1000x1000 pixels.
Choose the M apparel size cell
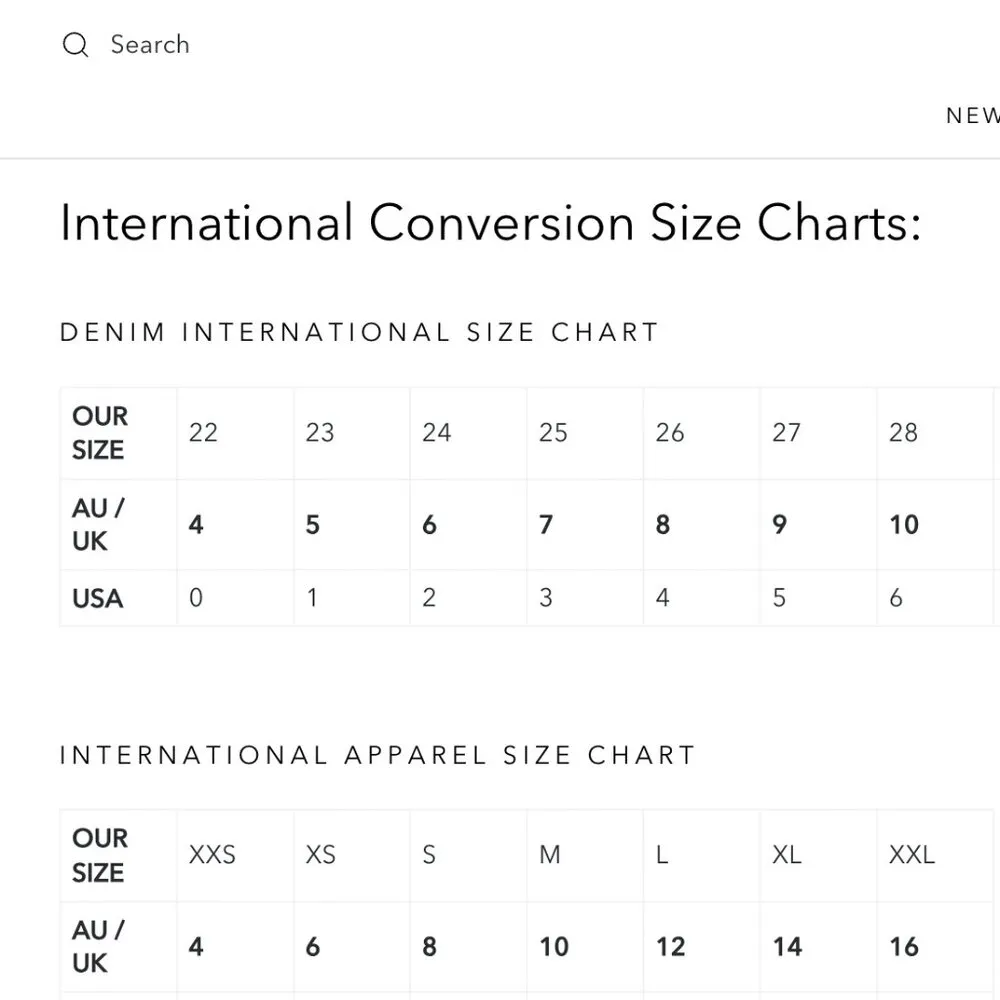coord(550,855)
